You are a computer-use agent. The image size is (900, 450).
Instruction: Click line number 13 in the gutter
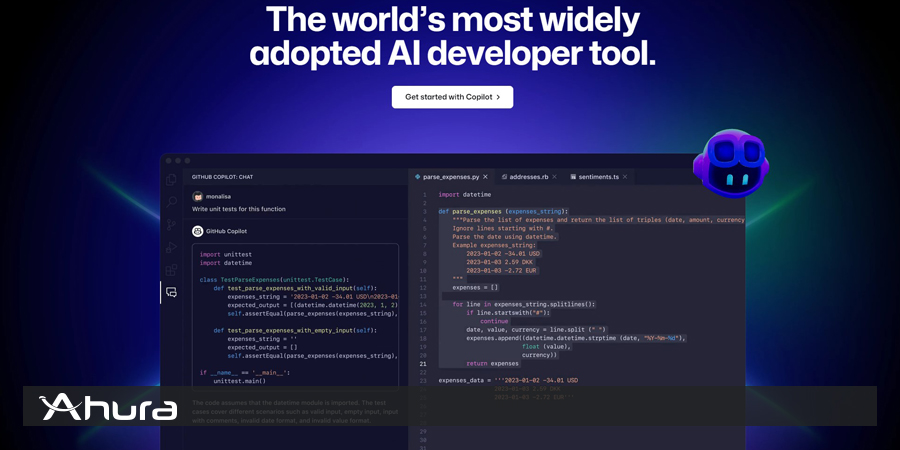(423, 296)
